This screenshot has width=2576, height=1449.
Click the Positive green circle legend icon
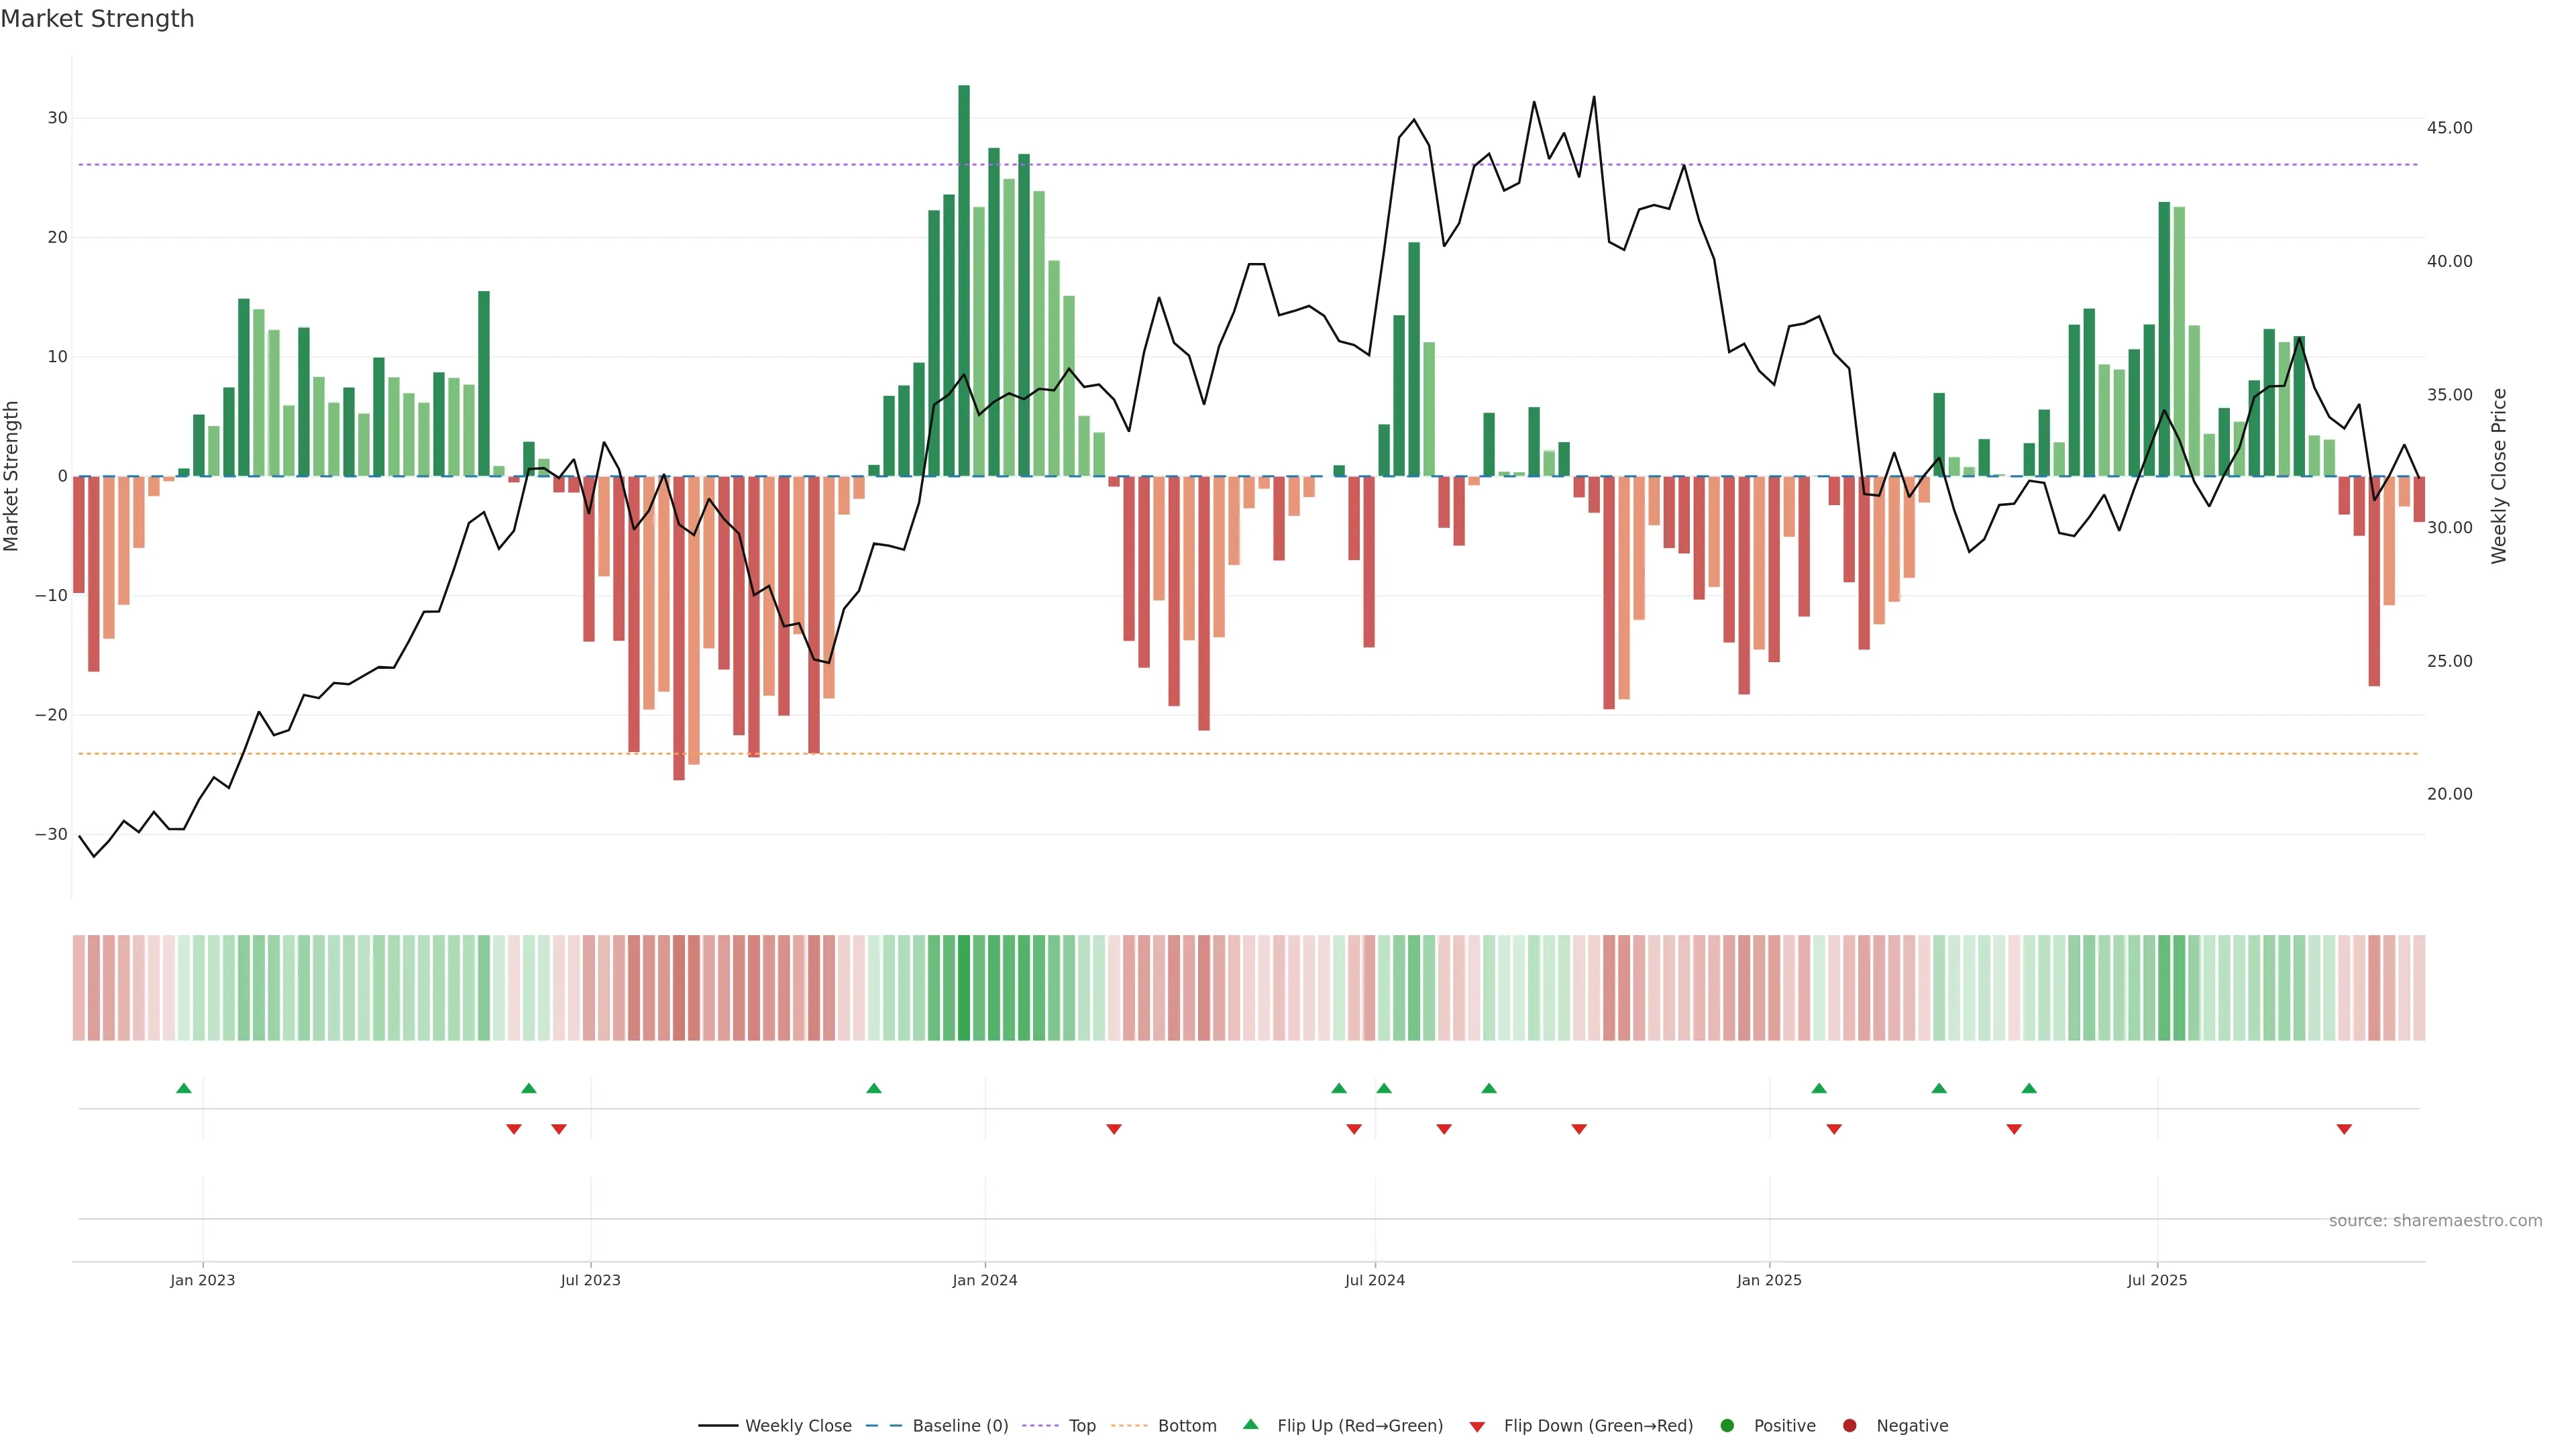(x=1727, y=1426)
